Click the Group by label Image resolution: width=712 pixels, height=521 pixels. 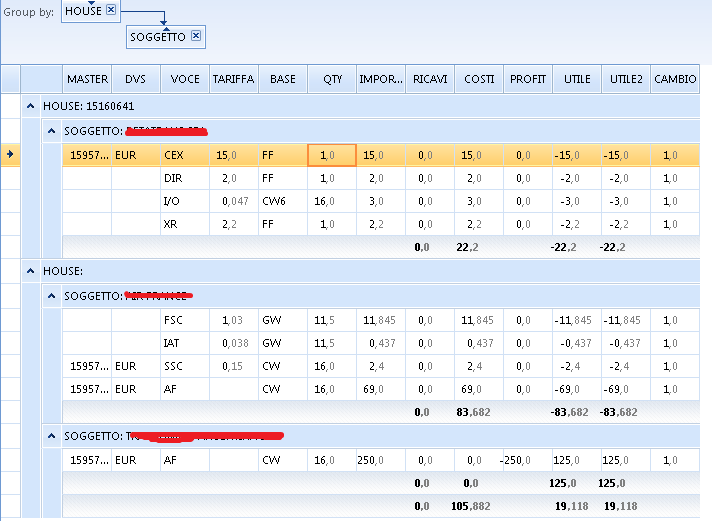click(29, 12)
